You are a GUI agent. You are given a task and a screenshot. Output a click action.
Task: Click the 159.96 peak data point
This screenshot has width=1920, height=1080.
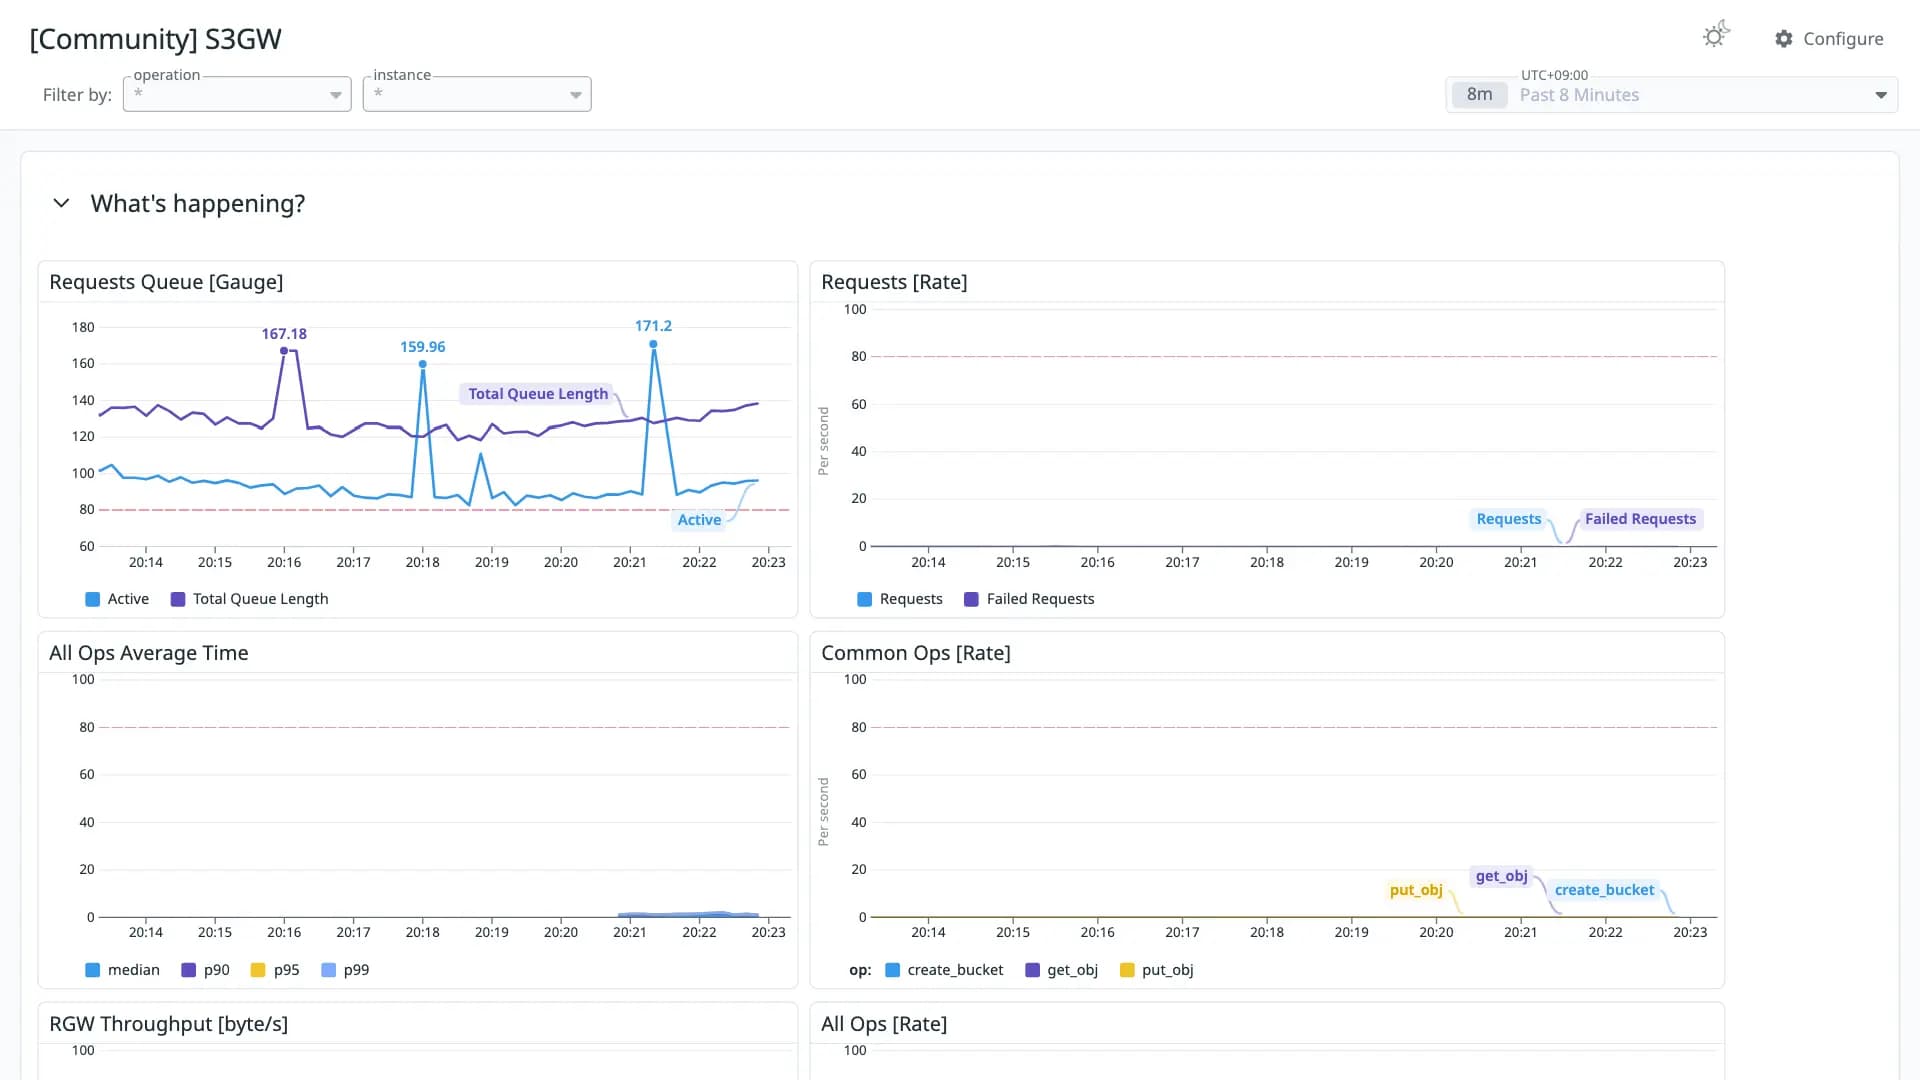tap(423, 364)
